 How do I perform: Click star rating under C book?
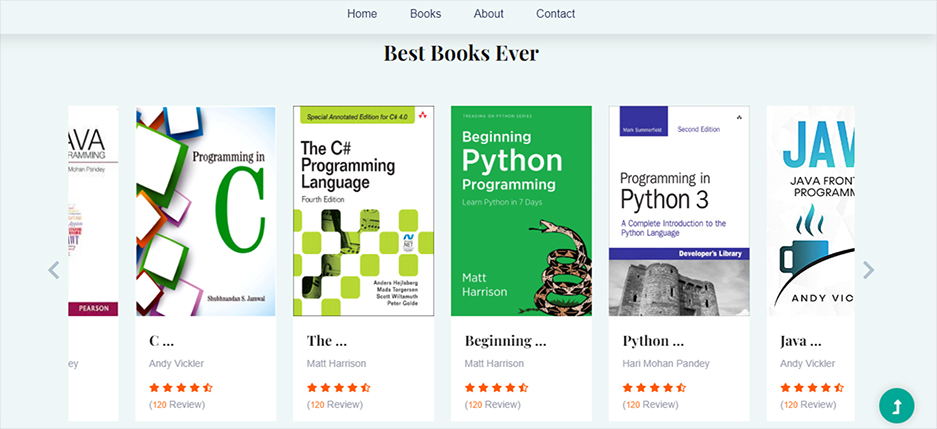(x=181, y=387)
